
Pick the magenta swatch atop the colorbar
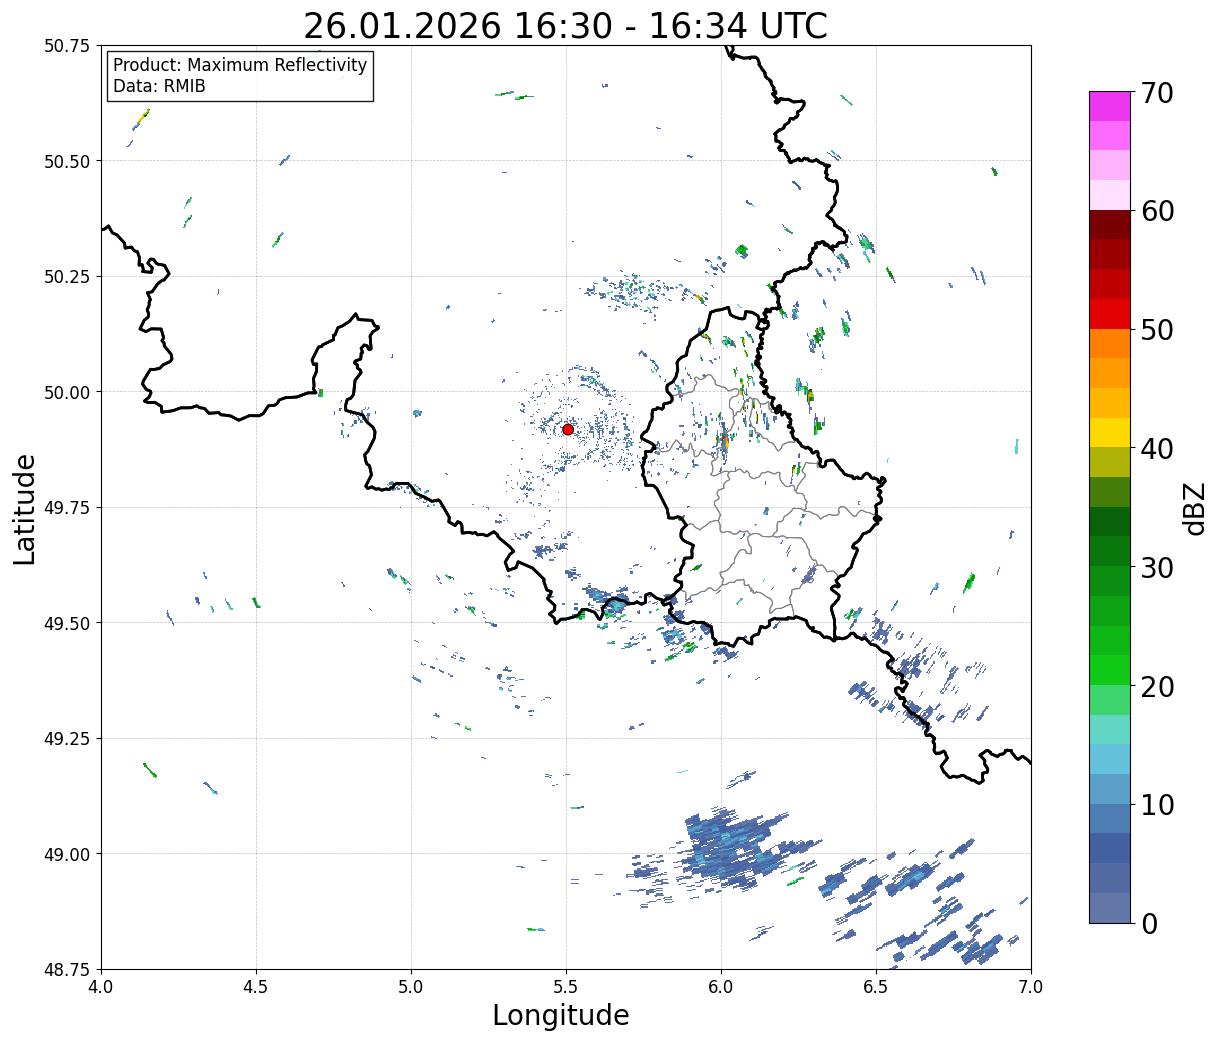(1110, 106)
